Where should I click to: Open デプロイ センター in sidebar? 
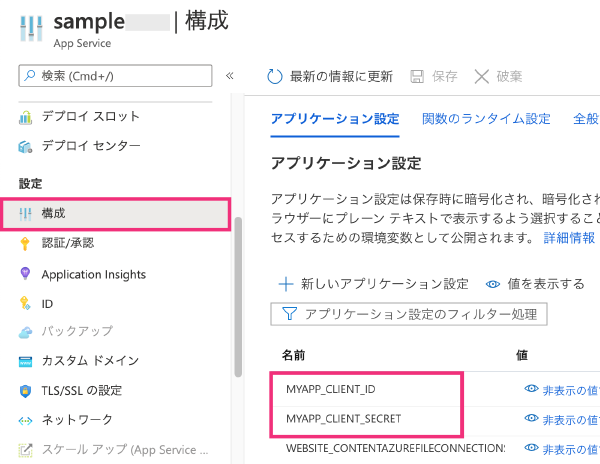point(90,146)
